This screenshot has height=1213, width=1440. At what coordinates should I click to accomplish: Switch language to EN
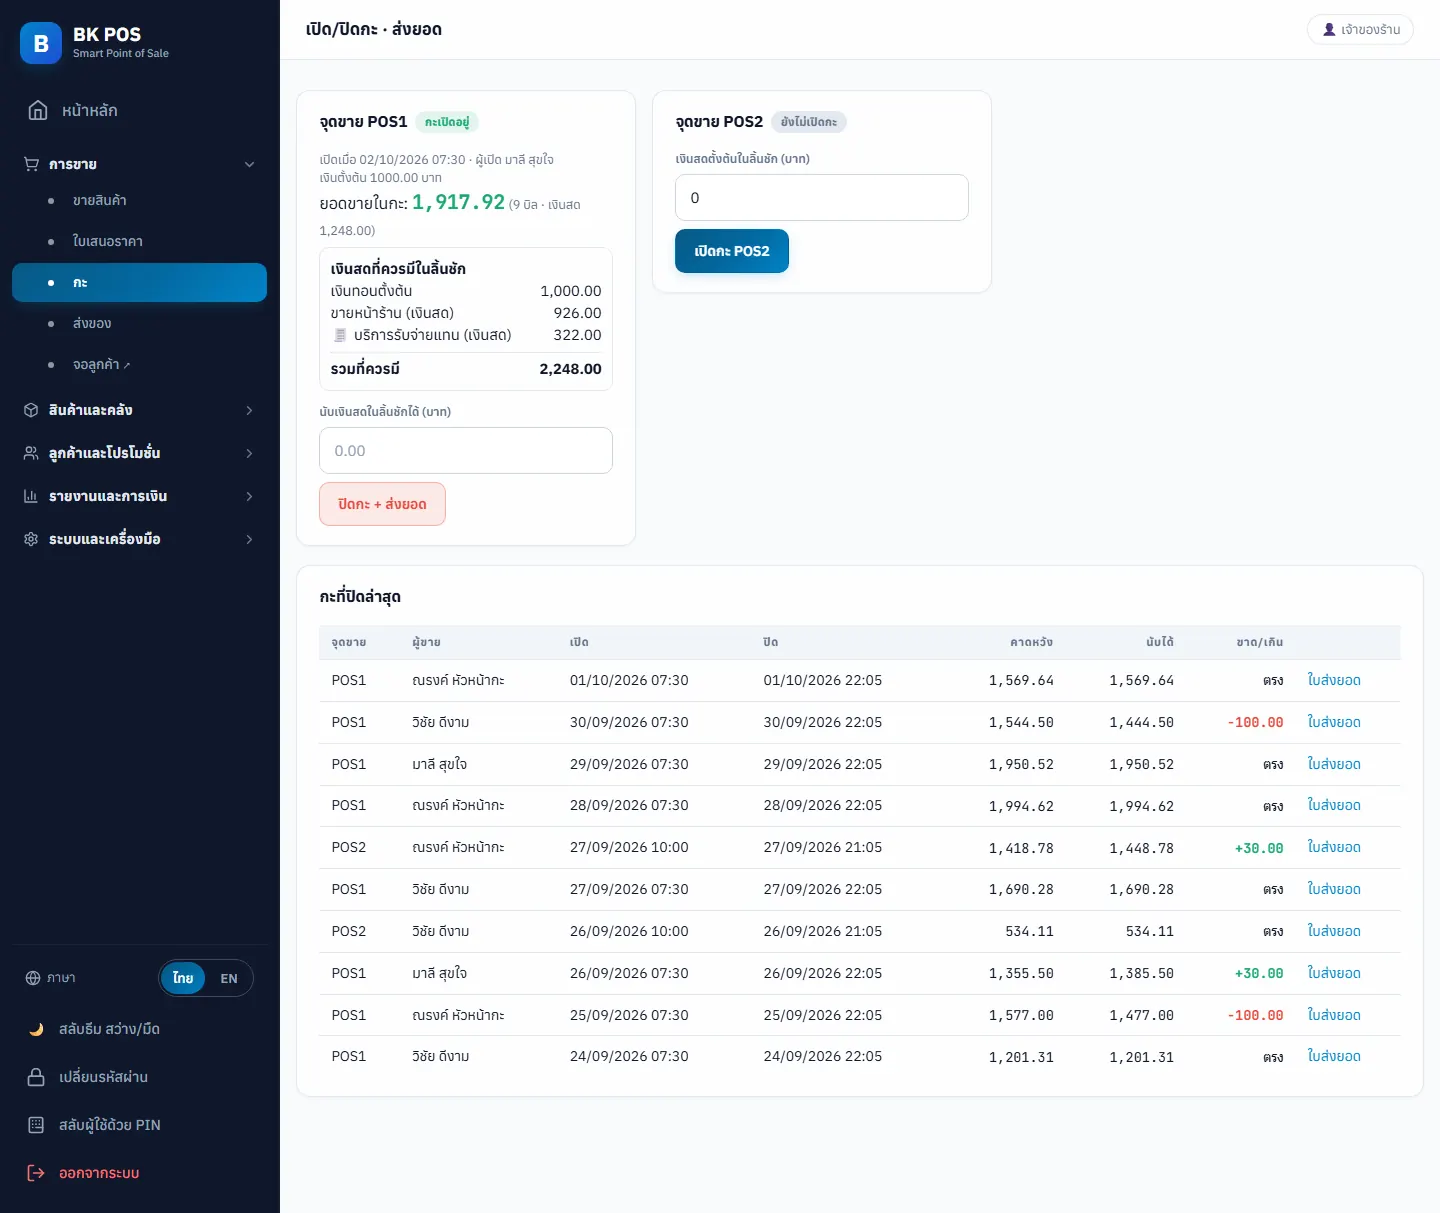point(229,978)
